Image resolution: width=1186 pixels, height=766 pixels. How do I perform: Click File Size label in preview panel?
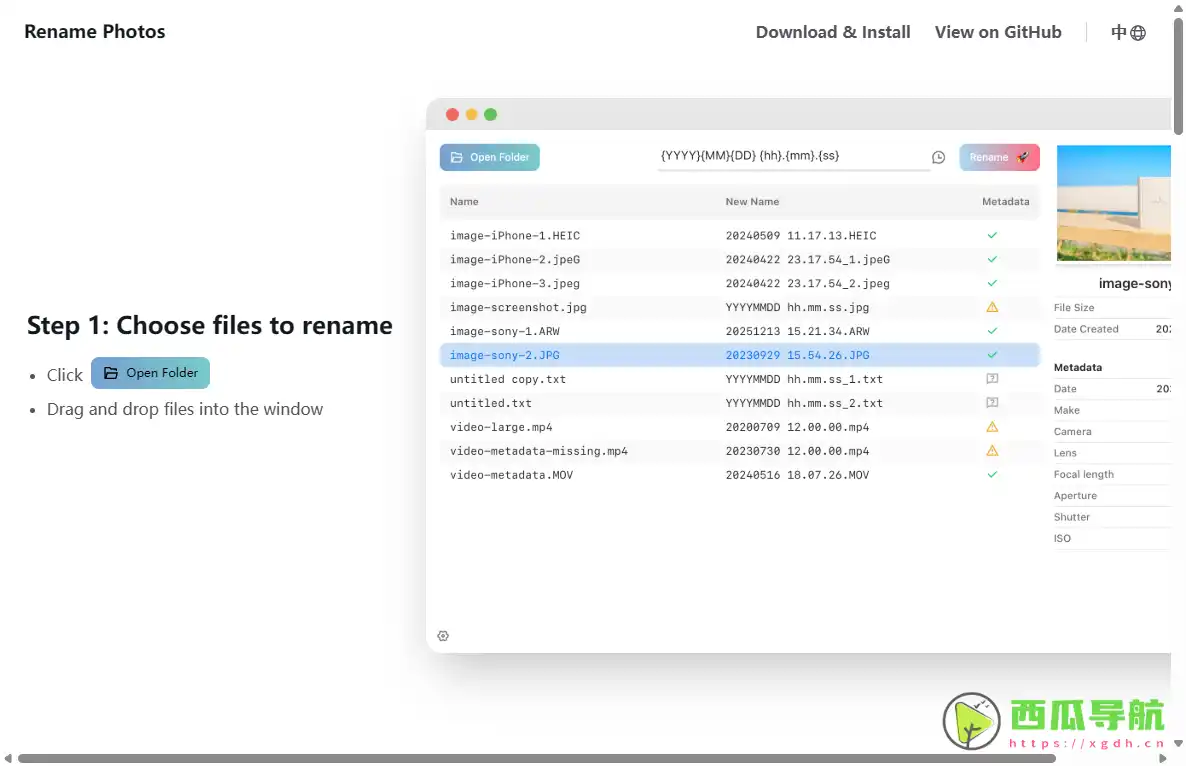click(x=1073, y=308)
